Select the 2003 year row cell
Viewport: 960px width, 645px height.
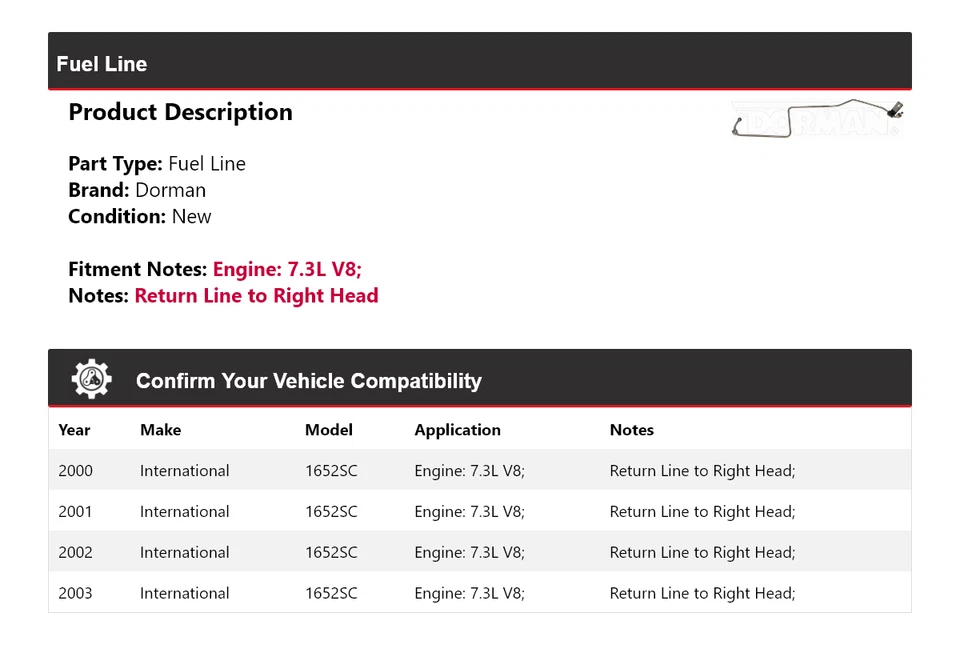[x=75, y=594]
